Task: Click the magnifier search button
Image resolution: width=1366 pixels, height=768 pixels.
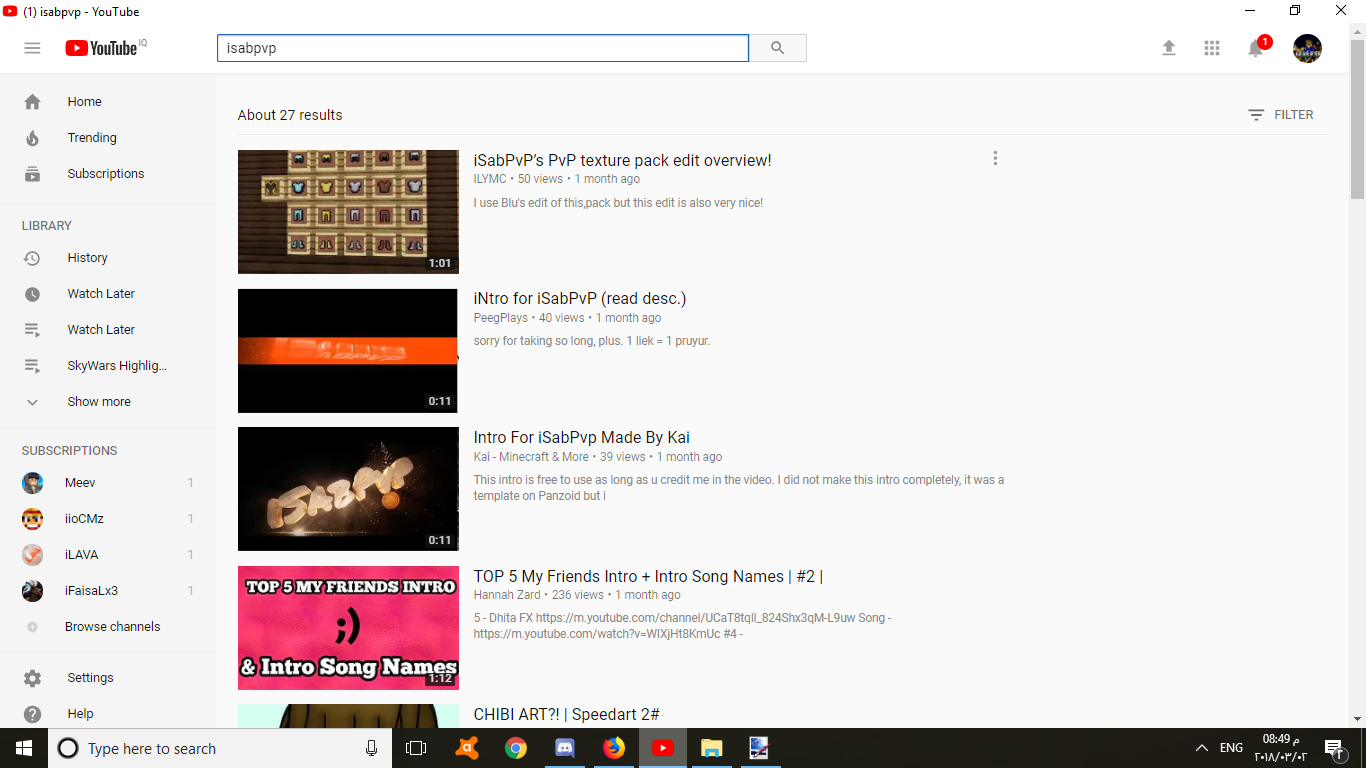Action: coord(777,48)
